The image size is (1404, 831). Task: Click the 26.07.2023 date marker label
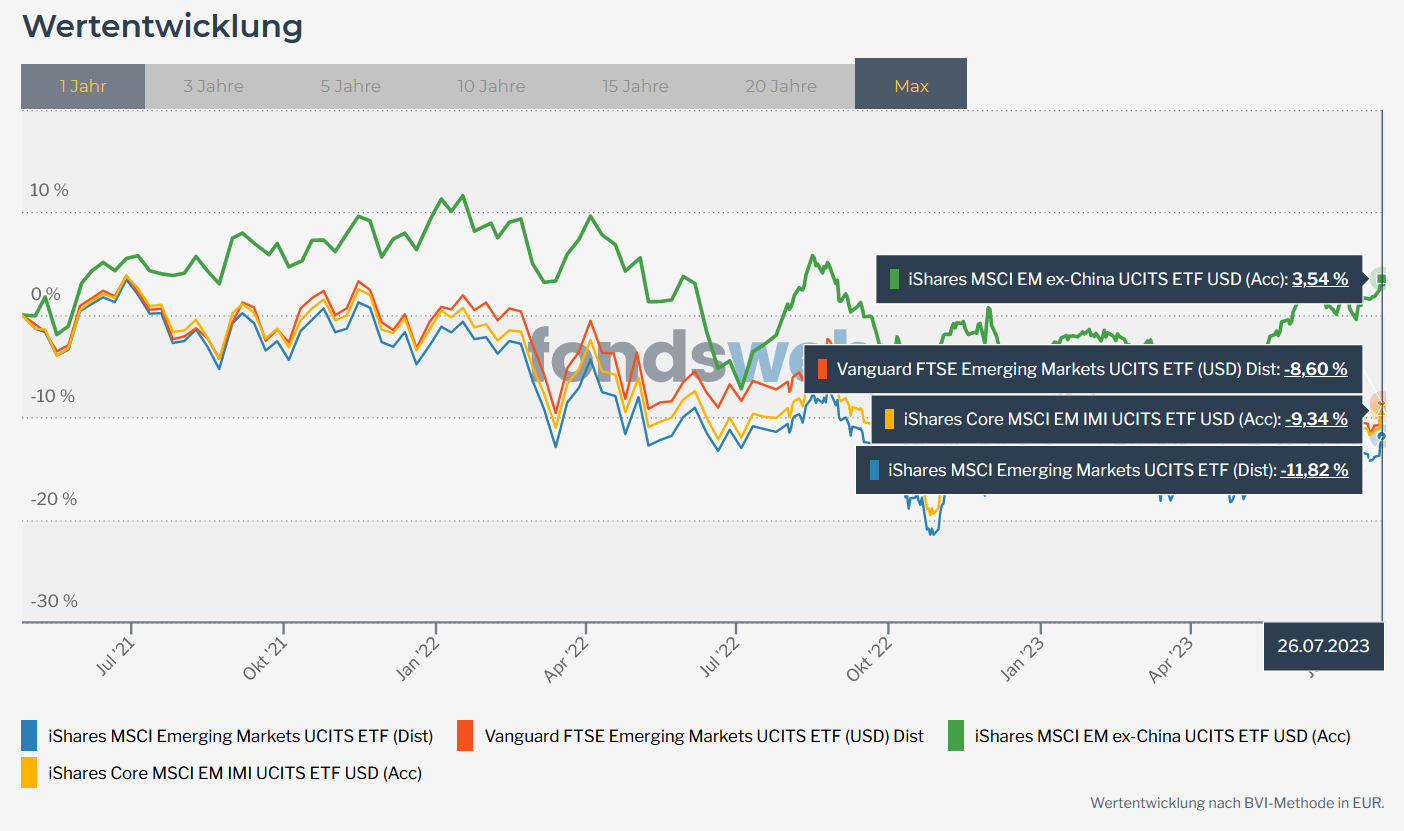coord(1323,646)
